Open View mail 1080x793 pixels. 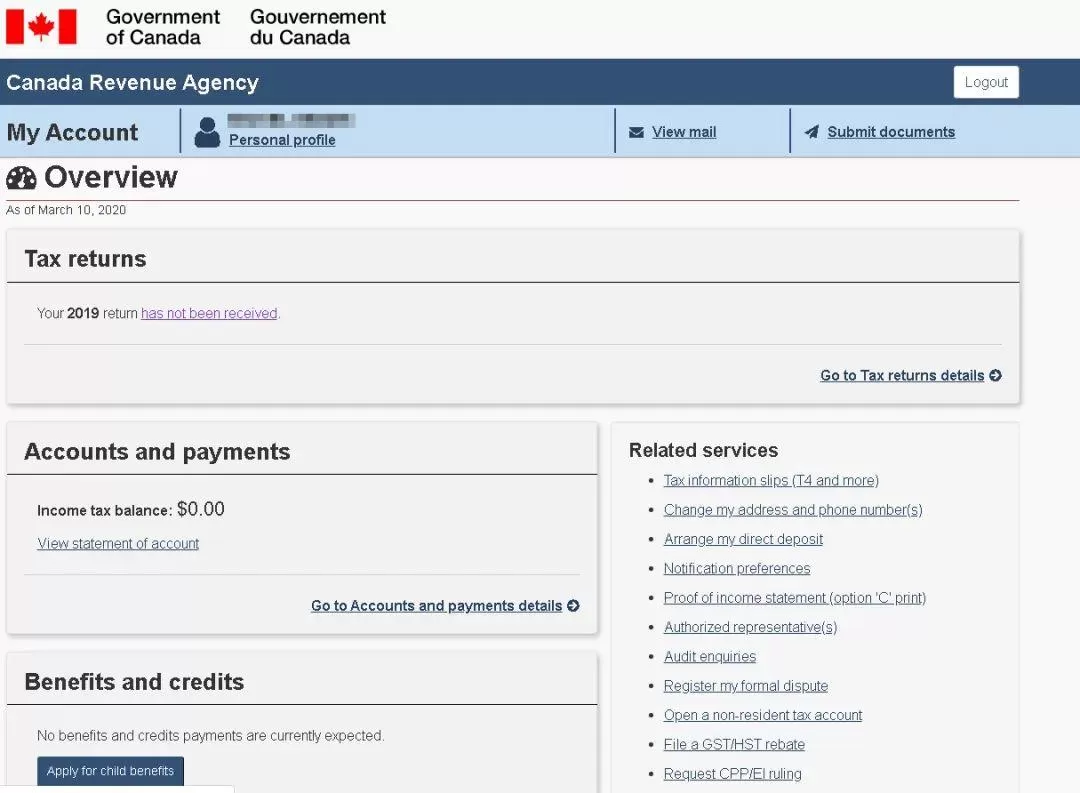684,132
